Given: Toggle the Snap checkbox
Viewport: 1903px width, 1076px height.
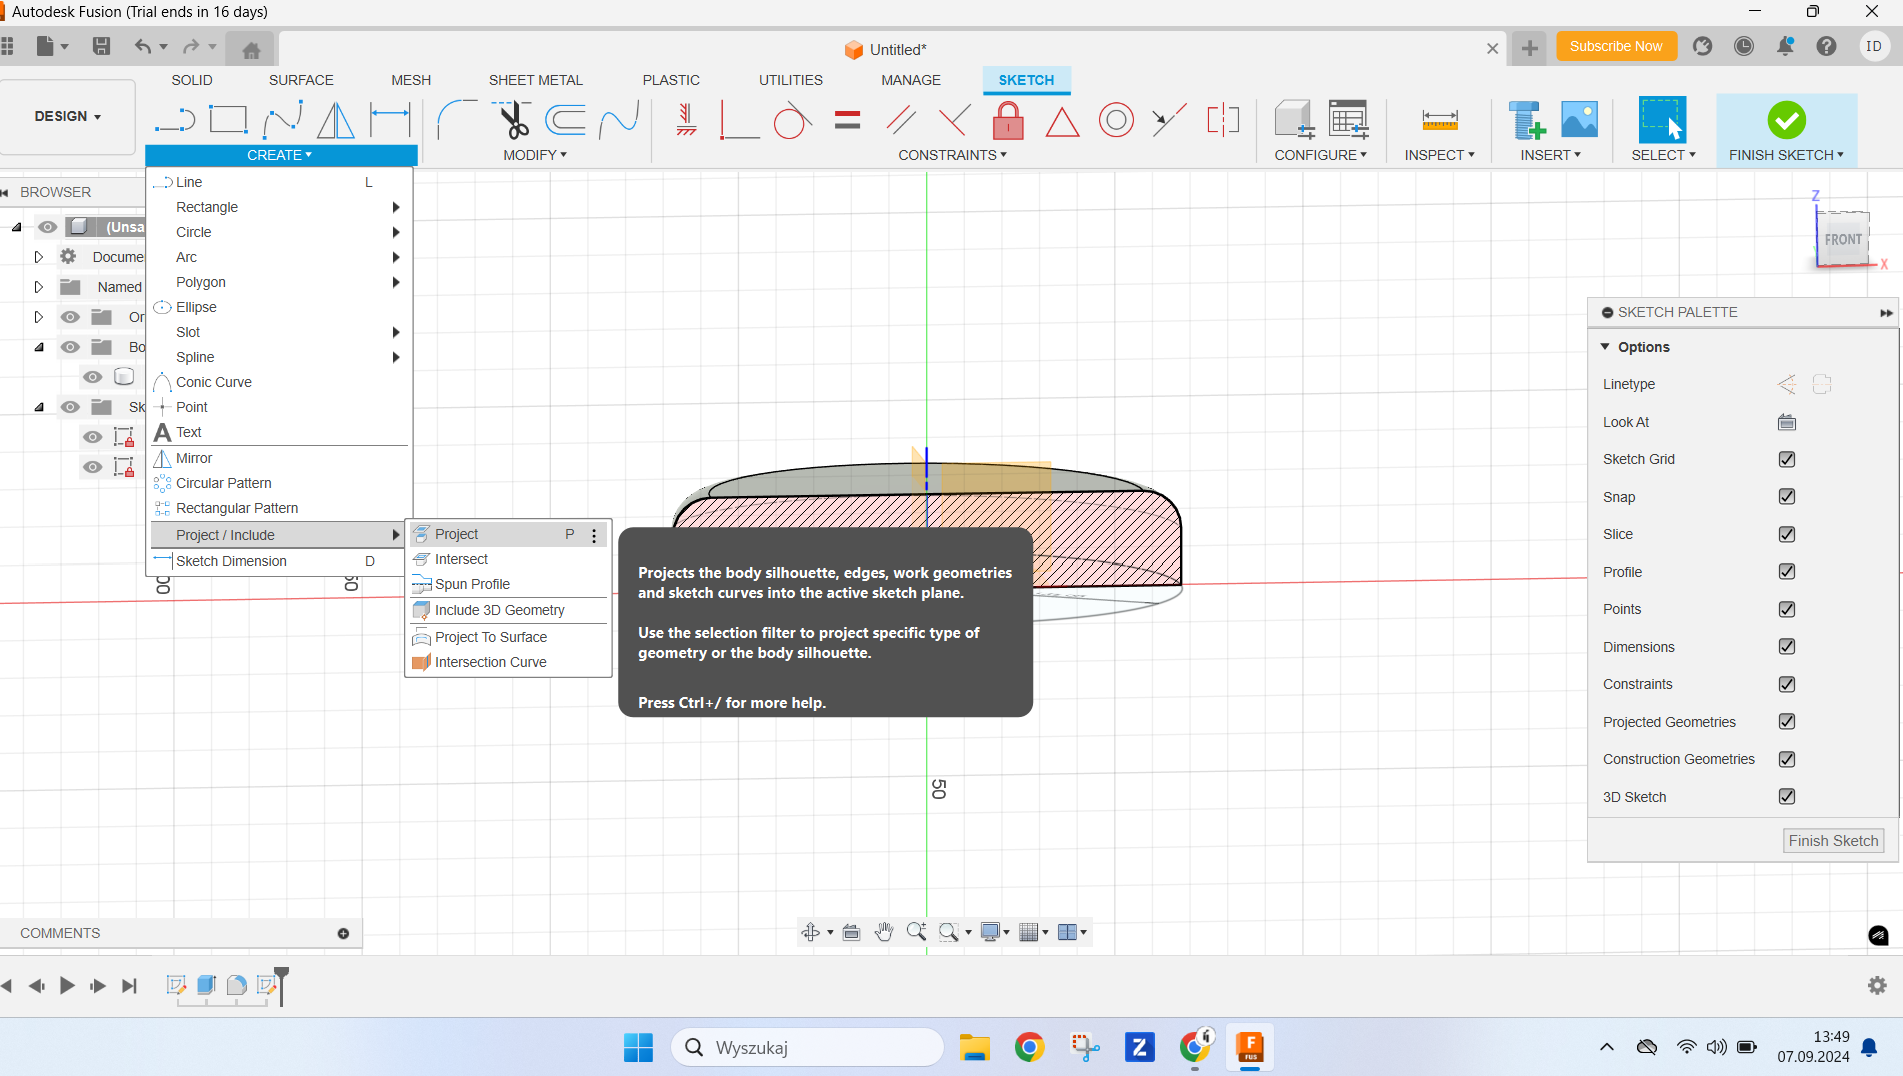Looking at the screenshot, I should [1787, 497].
